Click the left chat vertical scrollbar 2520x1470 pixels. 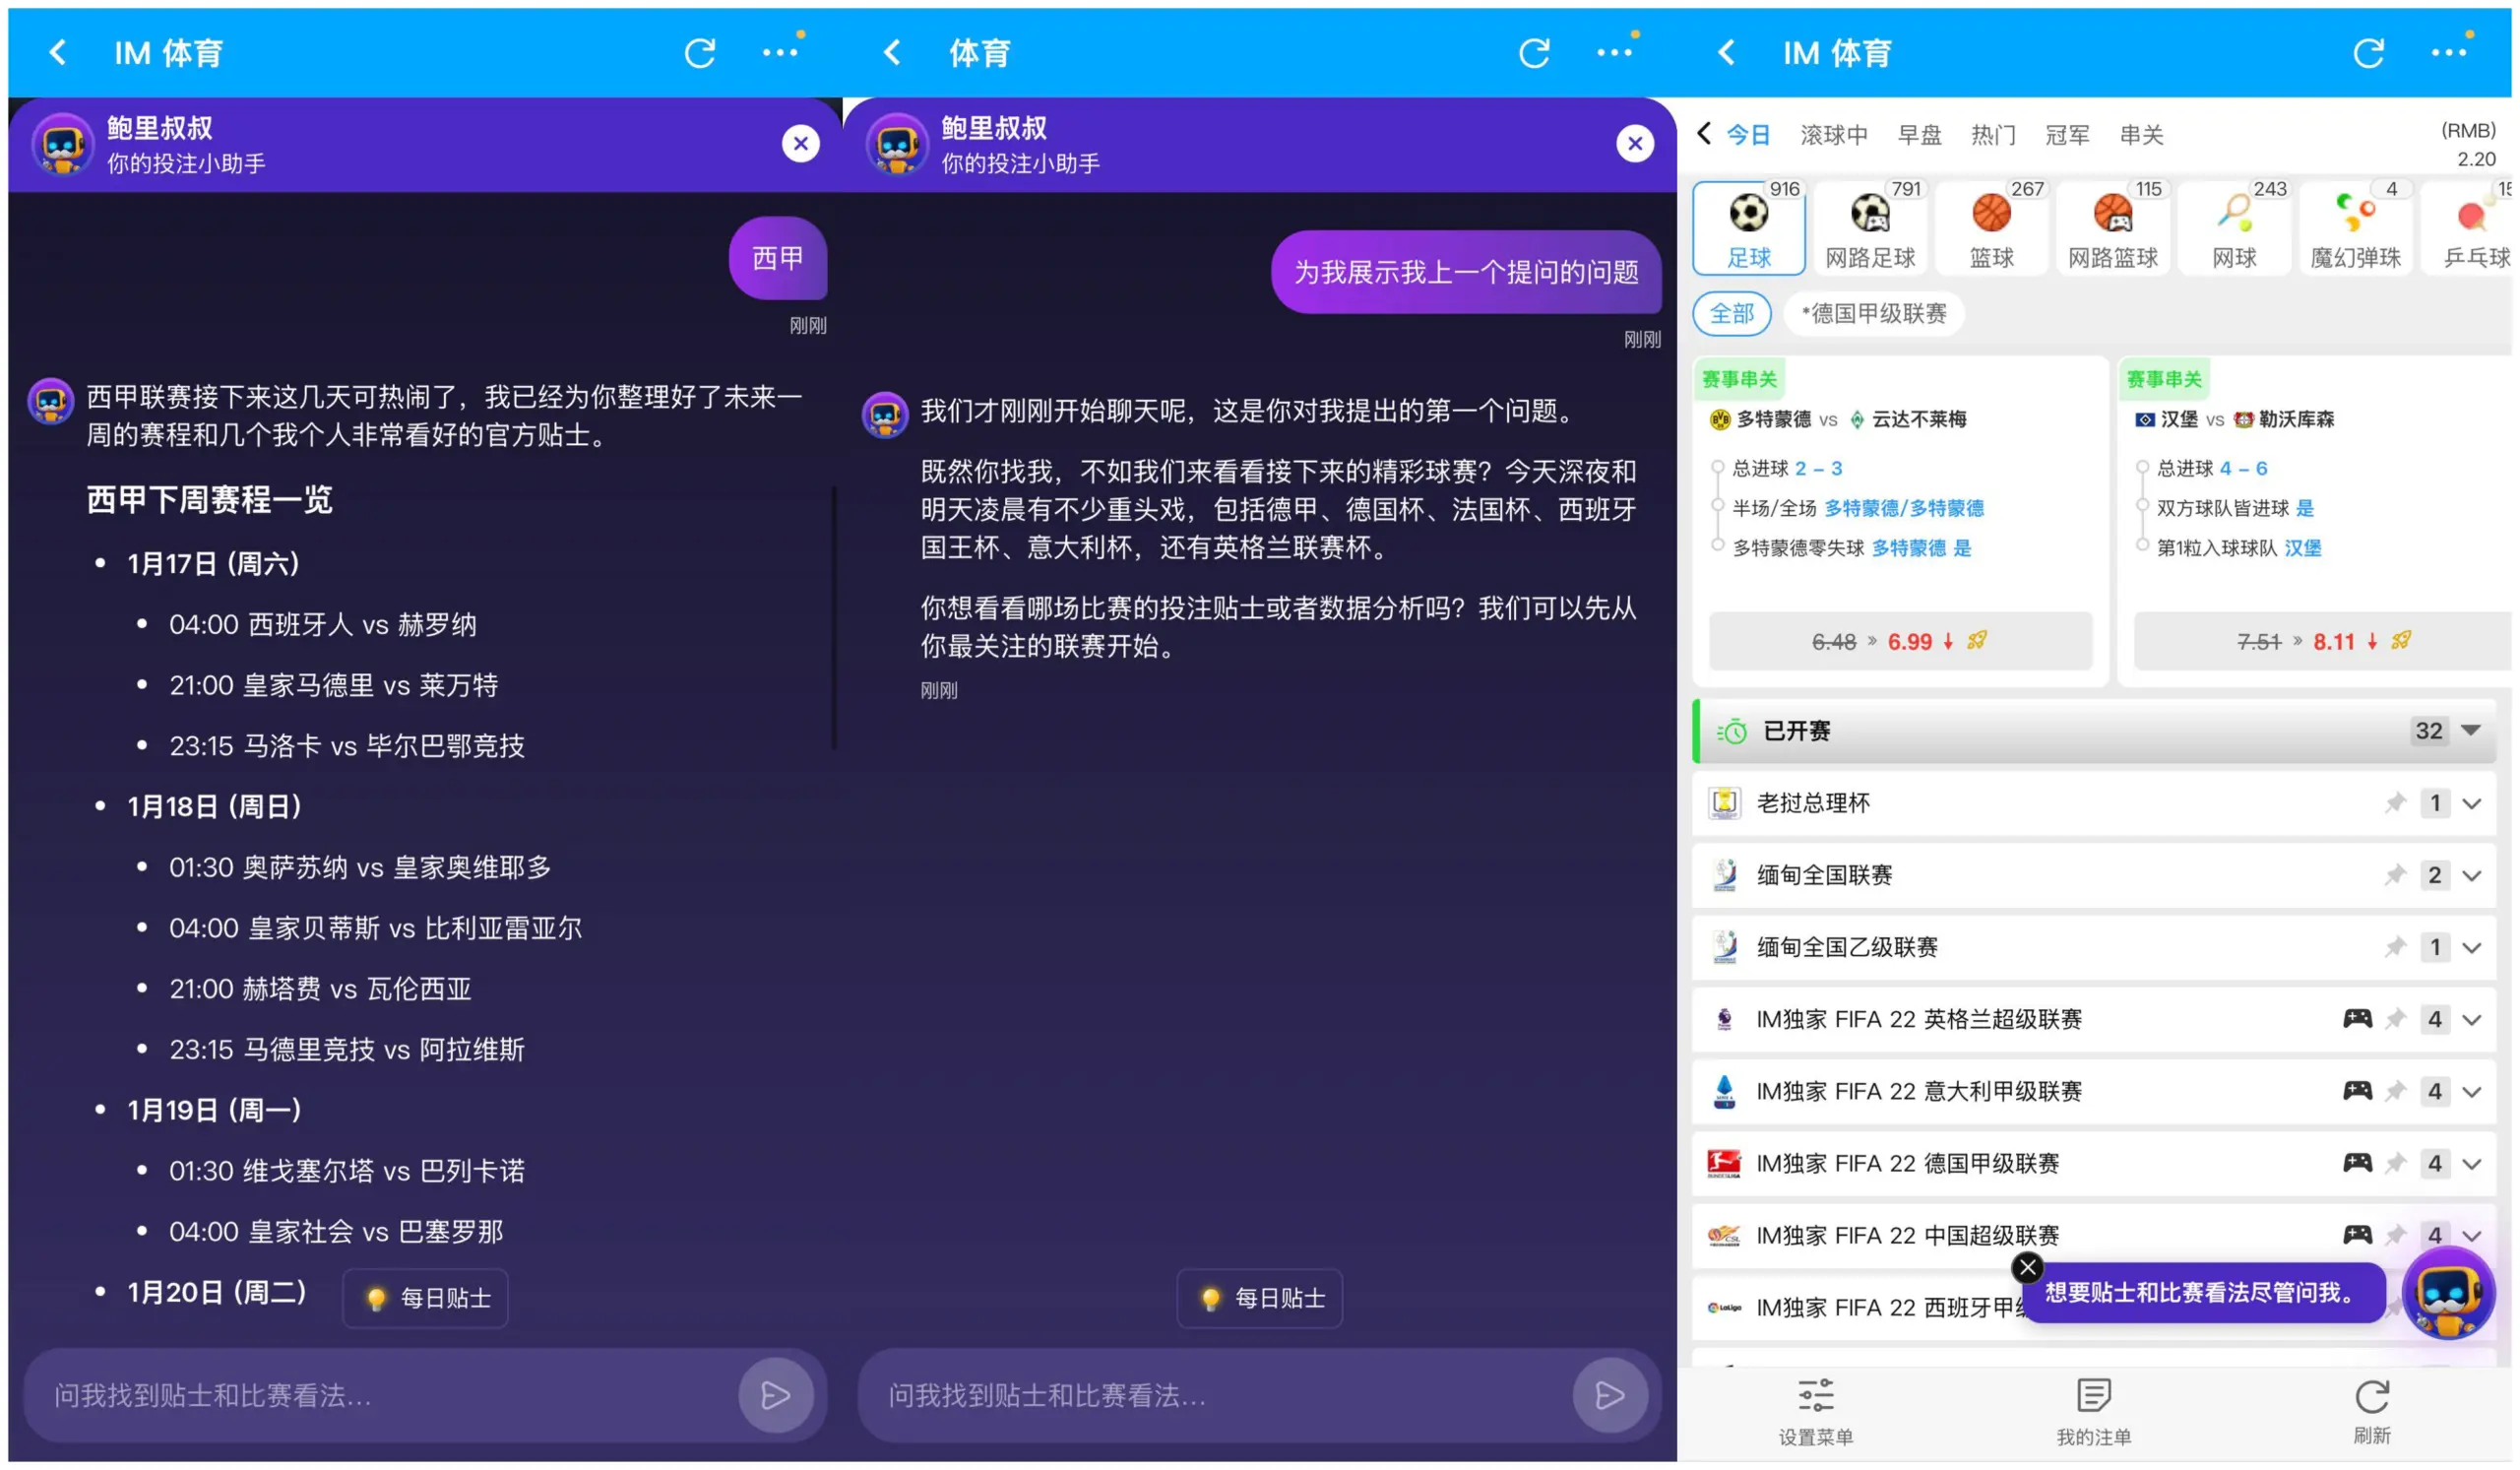(x=834, y=617)
